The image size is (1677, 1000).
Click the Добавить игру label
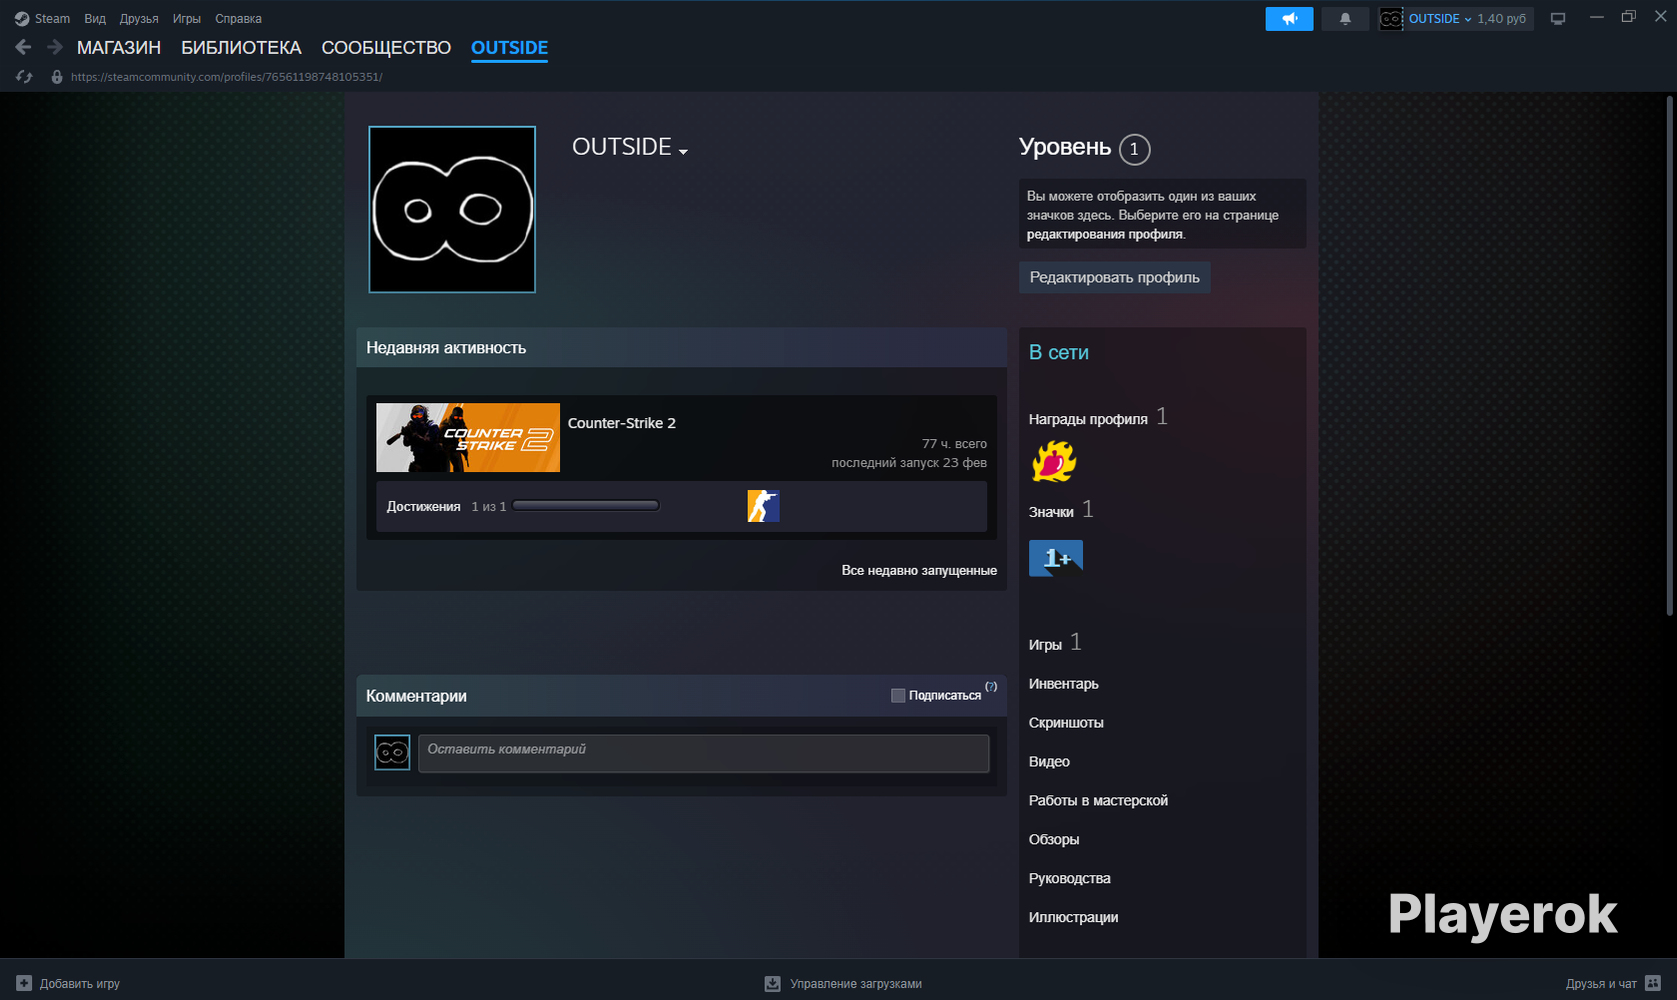click(80, 984)
